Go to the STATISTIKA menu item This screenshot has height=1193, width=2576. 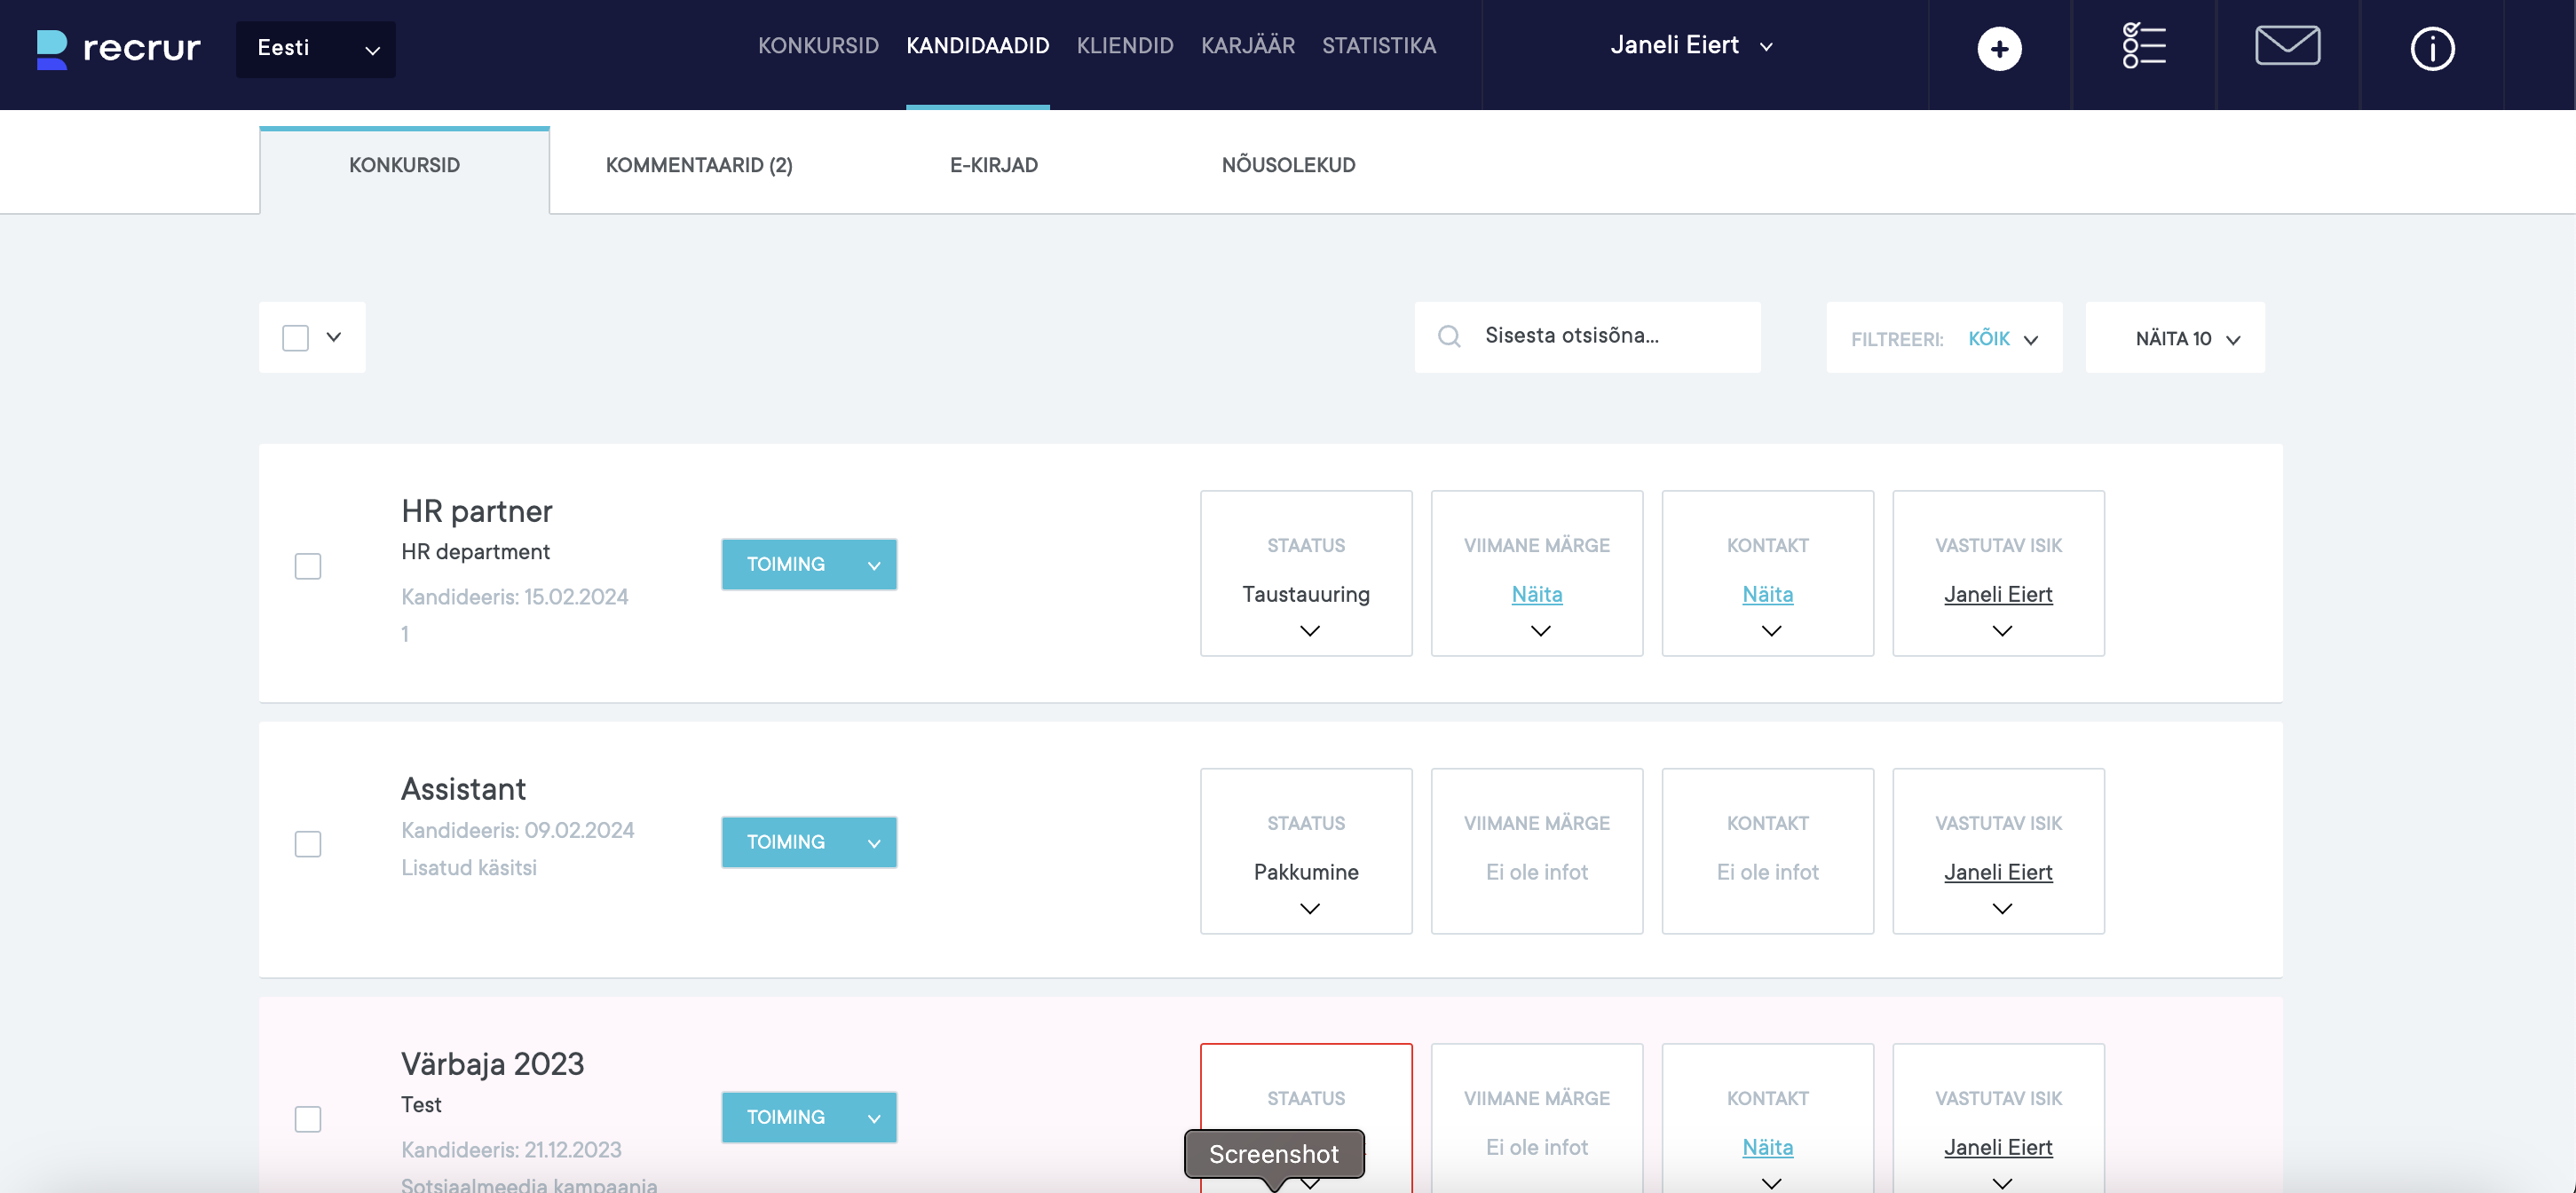[x=1378, y=46]
